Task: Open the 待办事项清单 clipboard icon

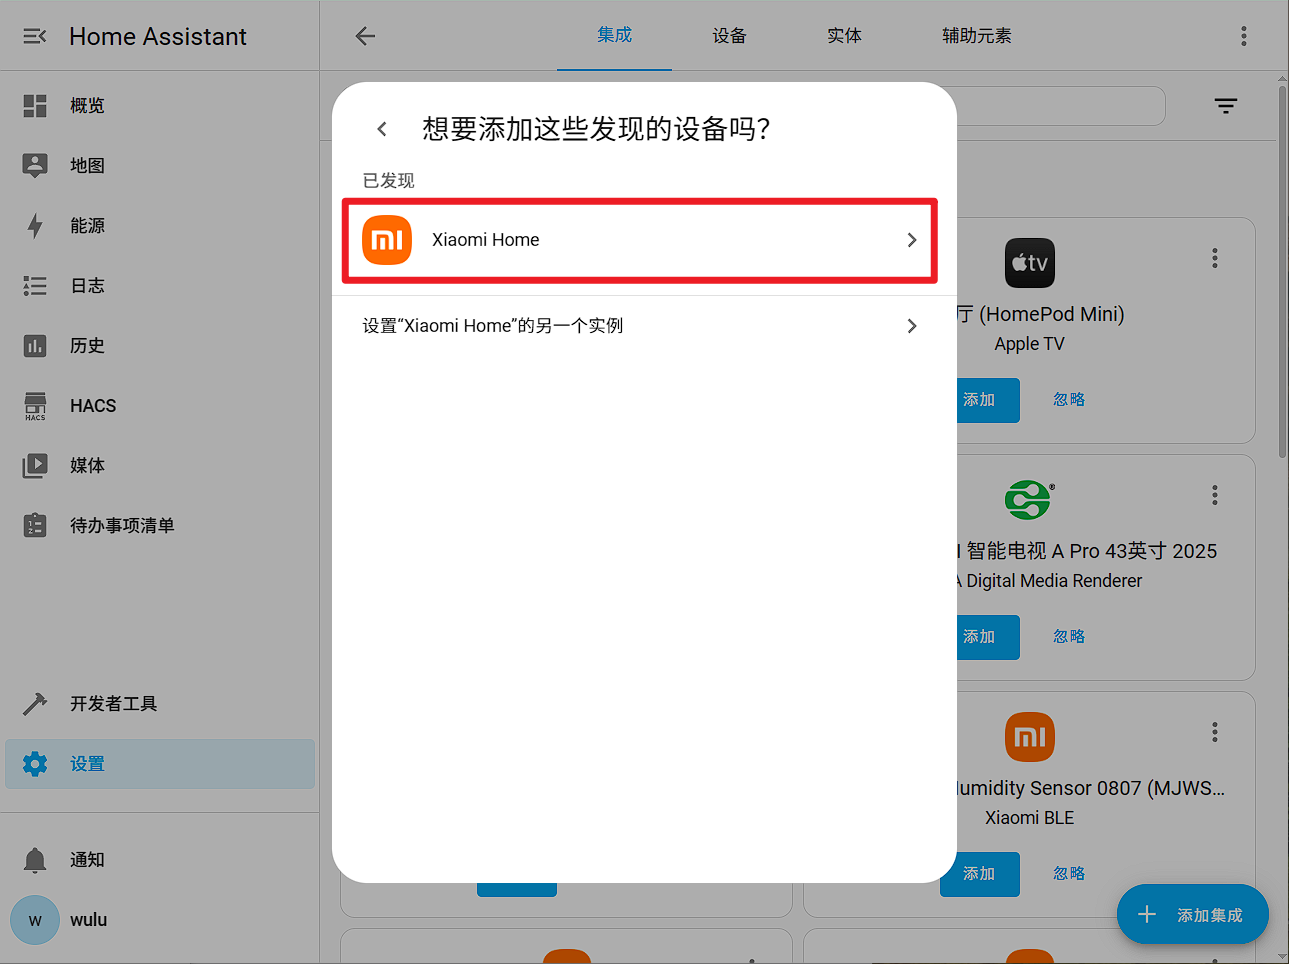Action: 35,526
